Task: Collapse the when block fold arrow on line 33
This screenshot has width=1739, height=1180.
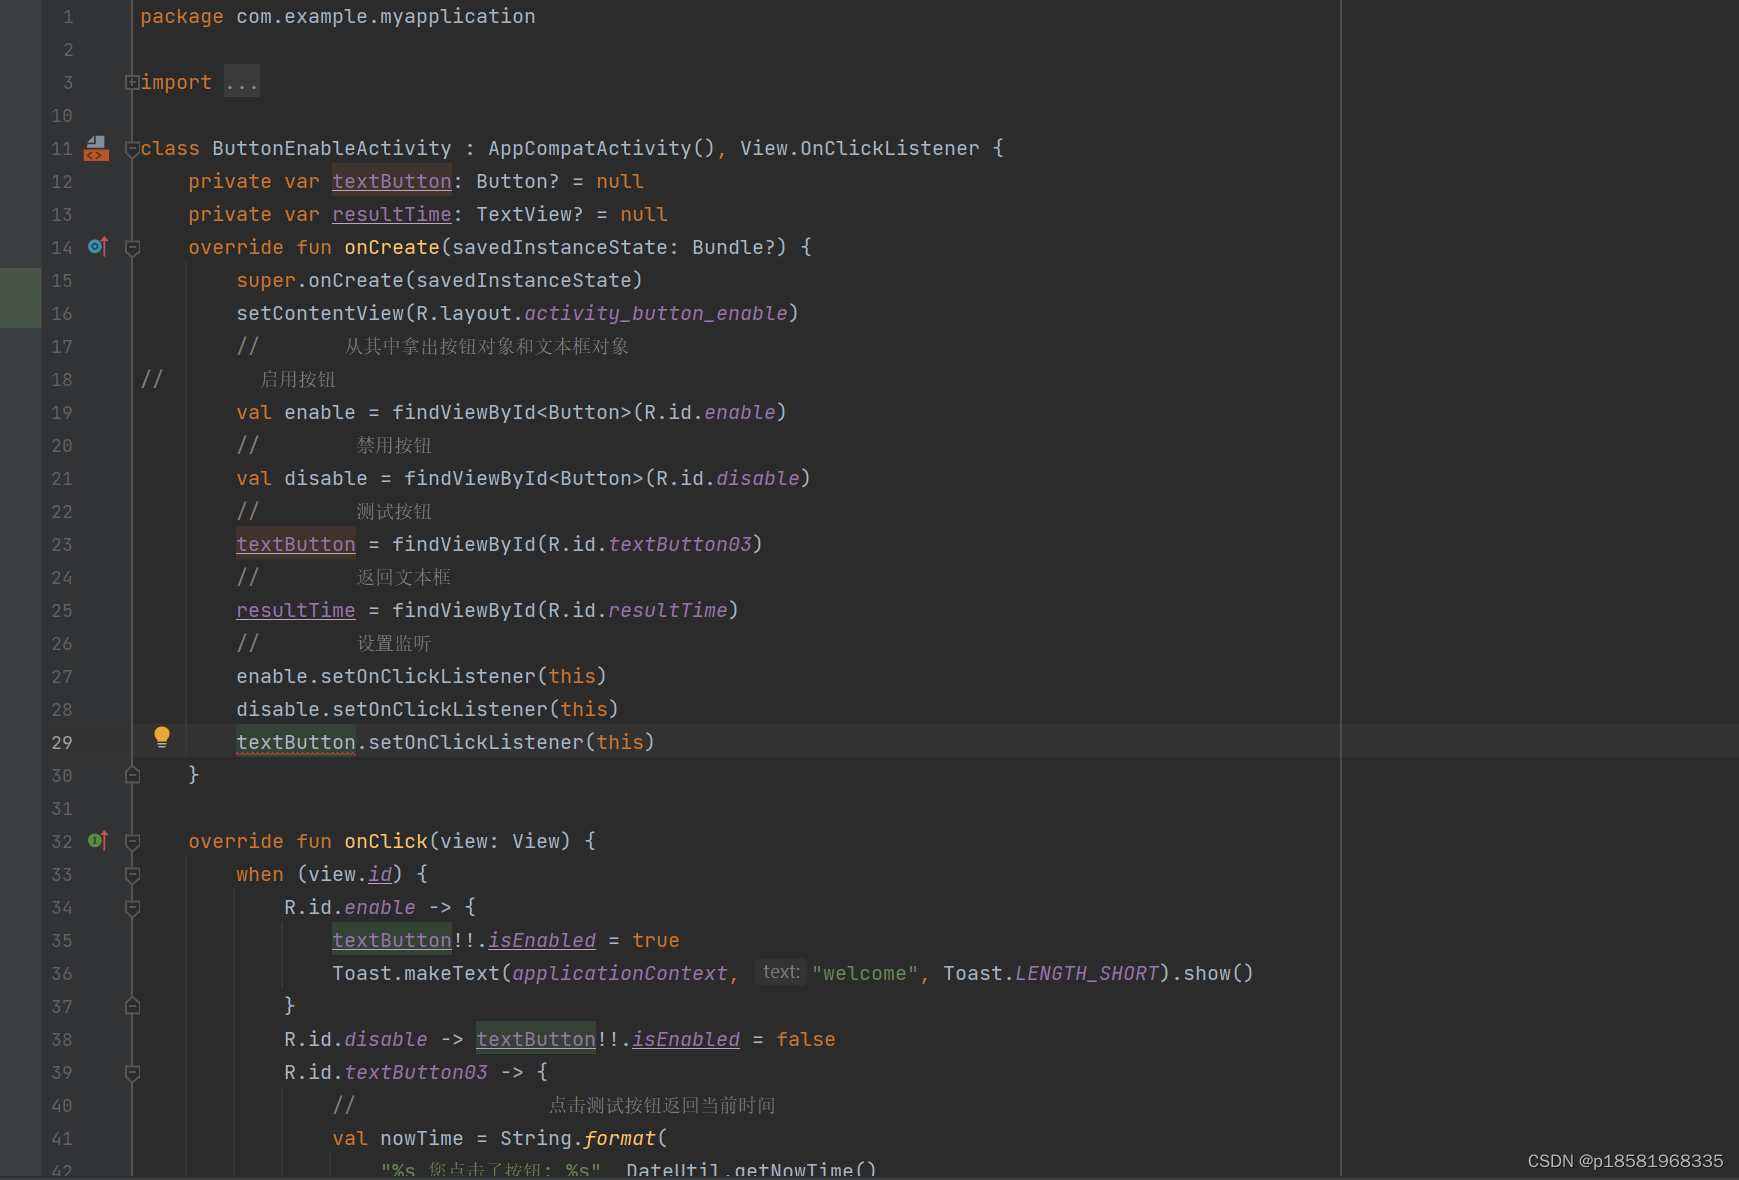Action: coord(131,874)
